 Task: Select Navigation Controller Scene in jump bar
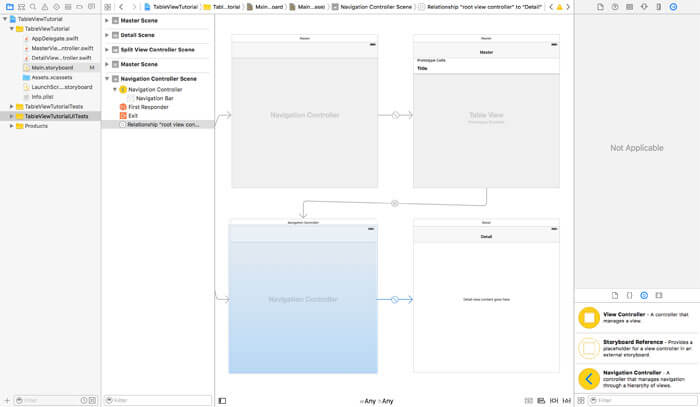click(372, 7)
